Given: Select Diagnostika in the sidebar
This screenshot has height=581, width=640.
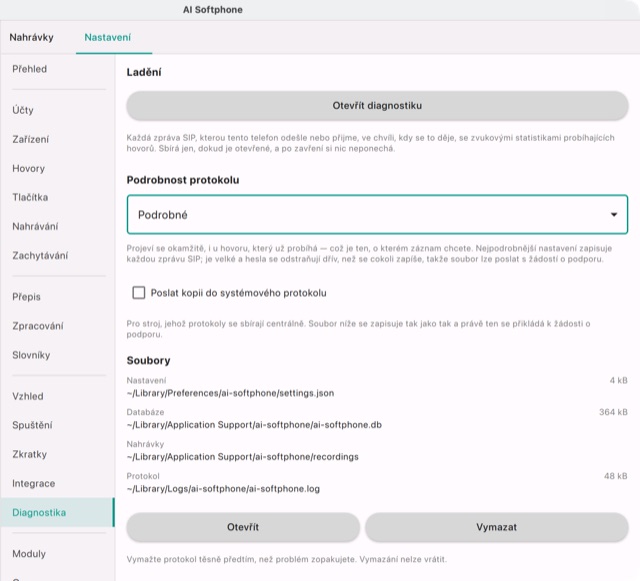Looking at the screenshot, I should point(58,512).
